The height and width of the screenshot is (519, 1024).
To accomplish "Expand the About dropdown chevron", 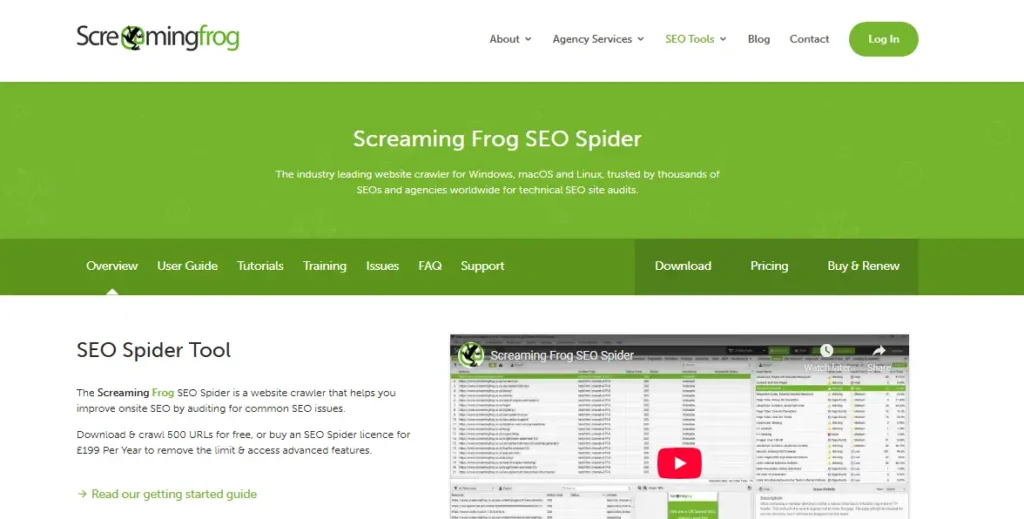I will 528,39.
